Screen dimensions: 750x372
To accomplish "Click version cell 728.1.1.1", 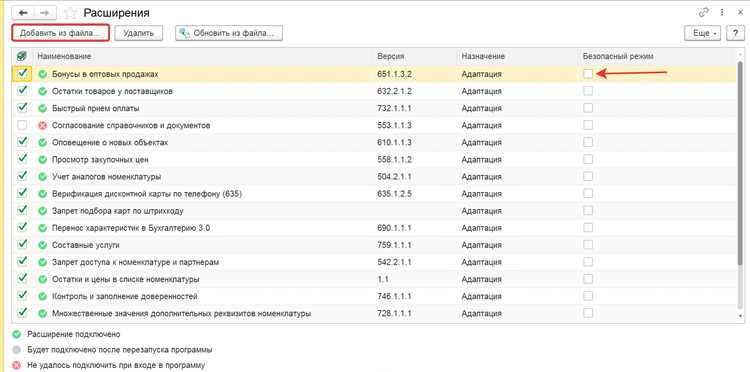I will [x=395, y=314].
